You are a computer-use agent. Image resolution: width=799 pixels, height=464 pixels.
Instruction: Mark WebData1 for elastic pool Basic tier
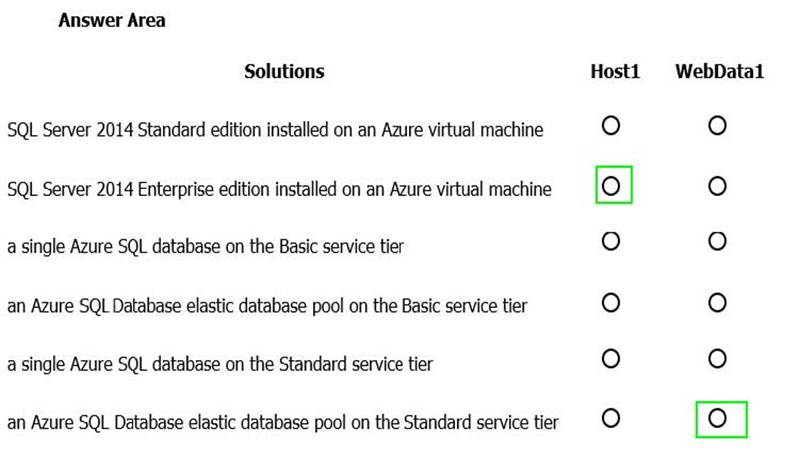click(716, 302)
